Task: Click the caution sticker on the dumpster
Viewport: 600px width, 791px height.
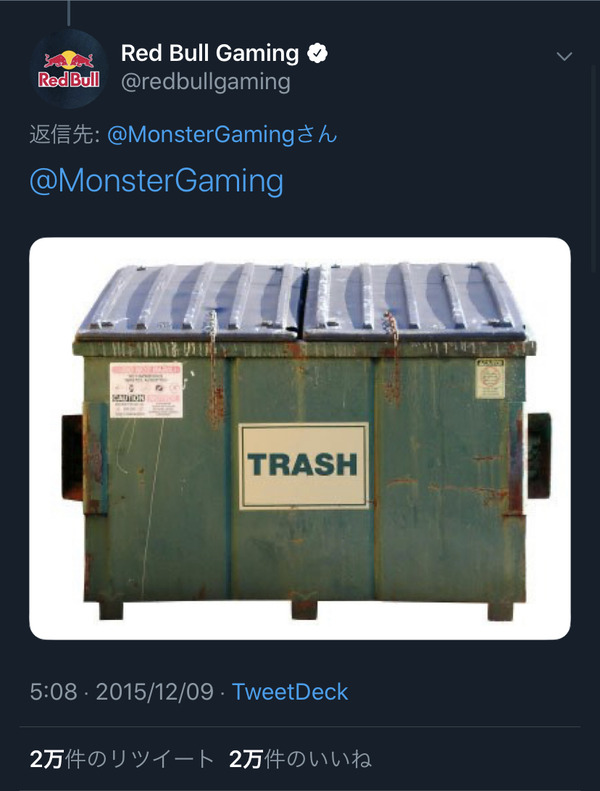Action: coord(146,390)
